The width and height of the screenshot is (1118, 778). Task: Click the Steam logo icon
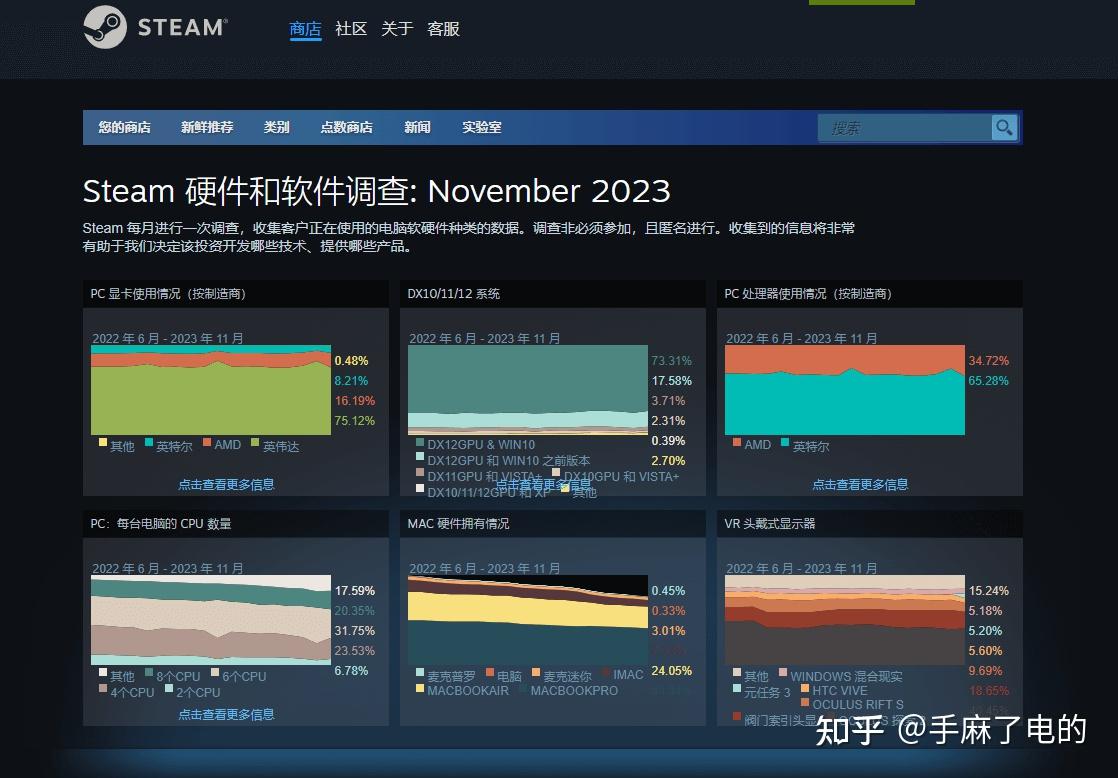(105, 27)
